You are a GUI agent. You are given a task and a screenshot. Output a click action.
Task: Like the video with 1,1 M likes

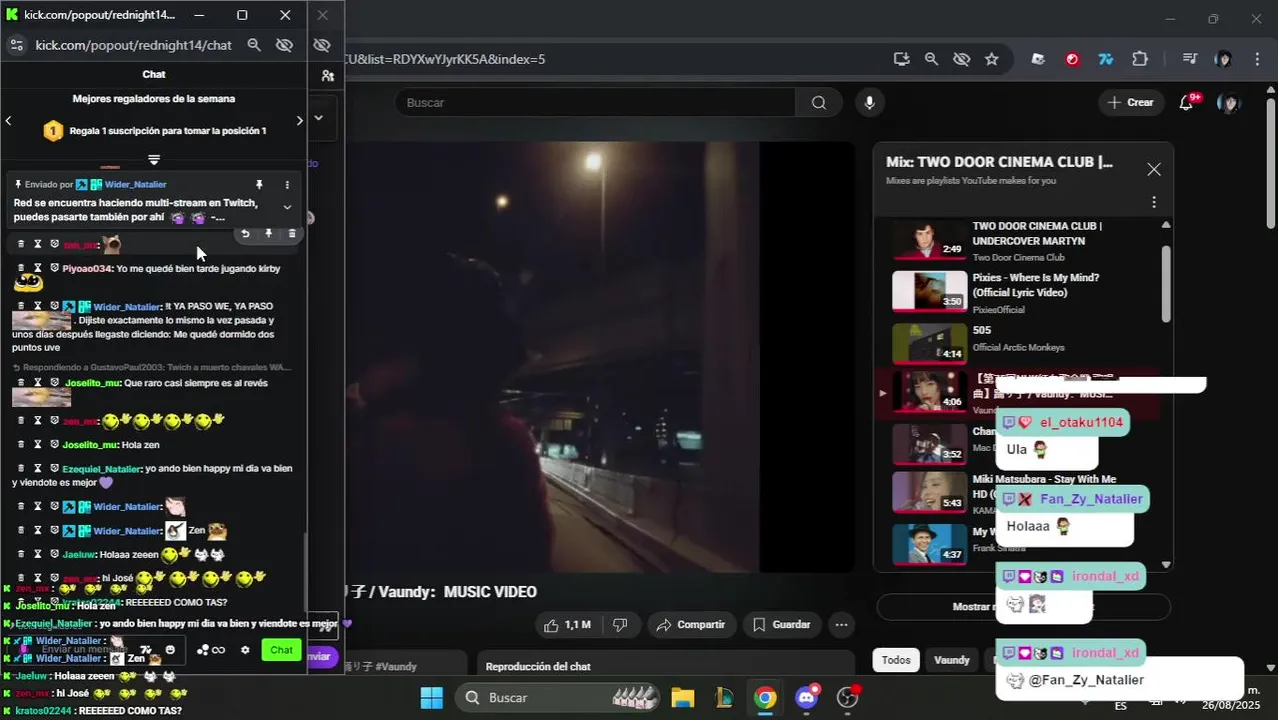click(x=567, y=625)
